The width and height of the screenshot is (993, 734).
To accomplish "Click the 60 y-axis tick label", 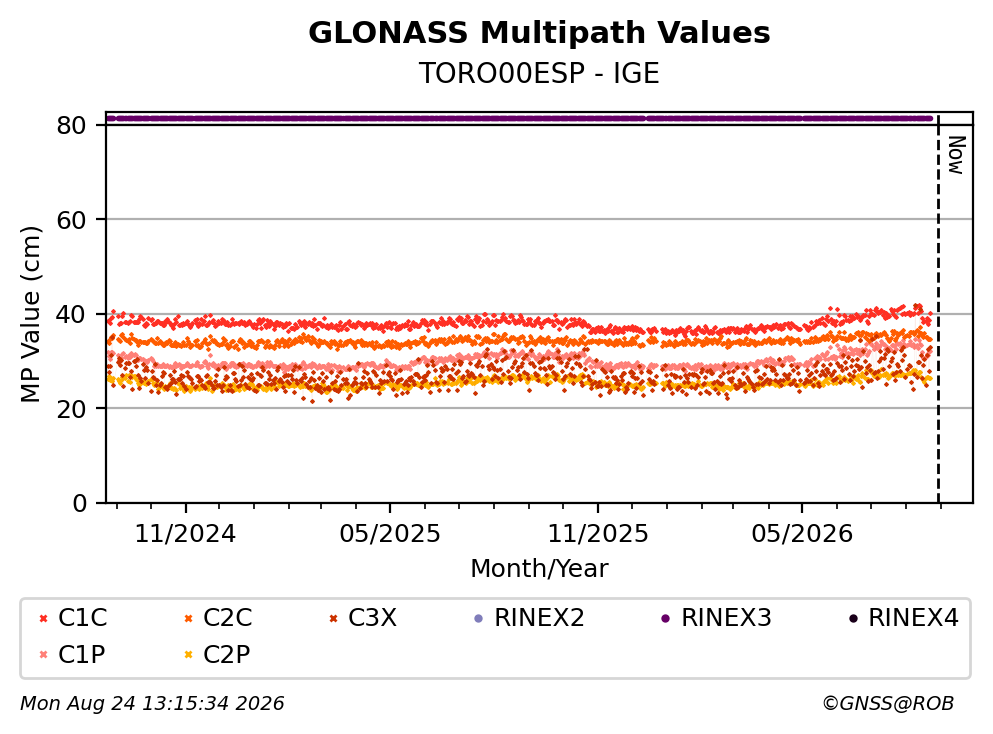I will [71, 220].
